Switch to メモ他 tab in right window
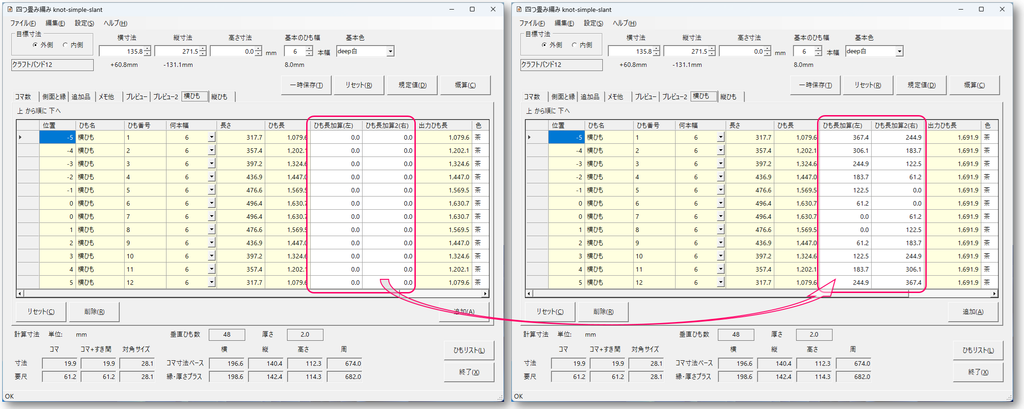Image resolution: width=1024 pixels, height=409 pixels. 617,97
